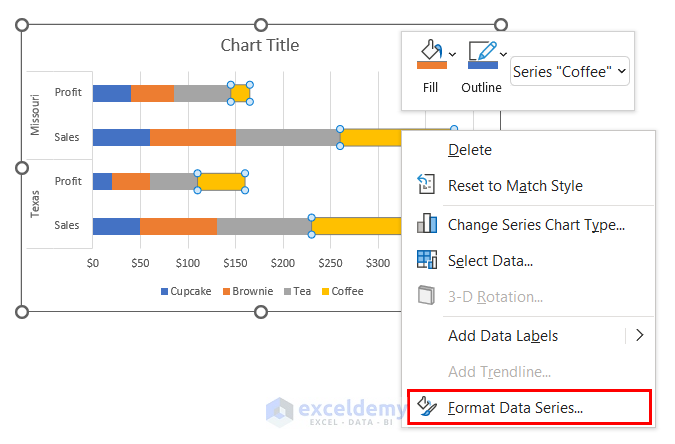Image resolution: width=675 pixels, height=444 pixels.
Task: Click the top-center chart resize handle
Action: point(262,24)
